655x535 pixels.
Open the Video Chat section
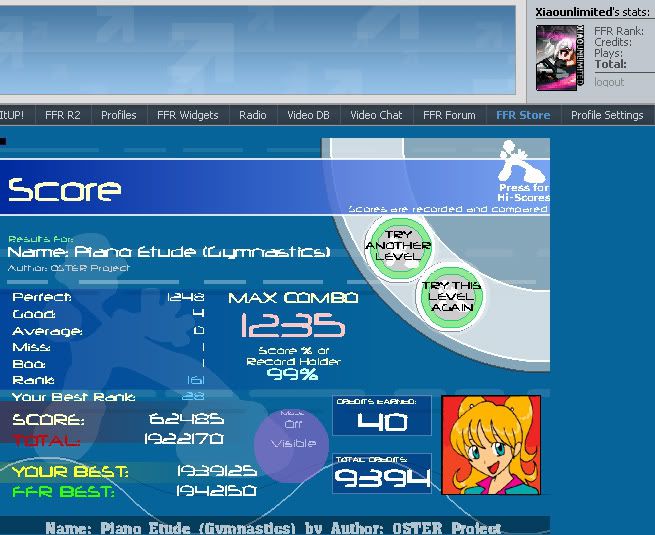[x=377, y=115]
